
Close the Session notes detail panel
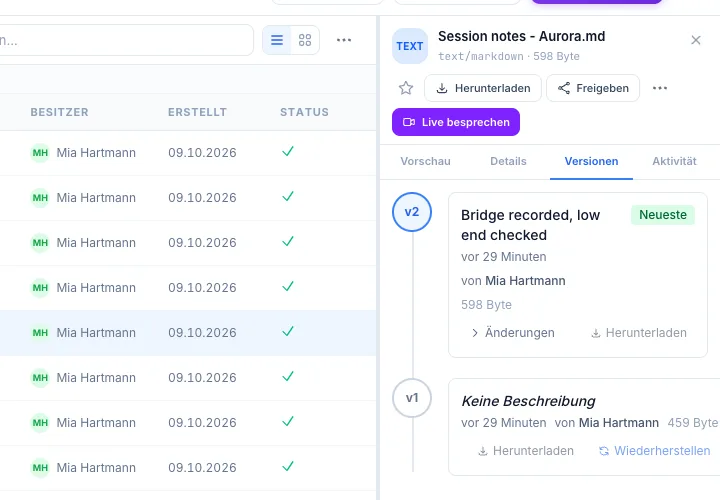(x=696, y=40)
